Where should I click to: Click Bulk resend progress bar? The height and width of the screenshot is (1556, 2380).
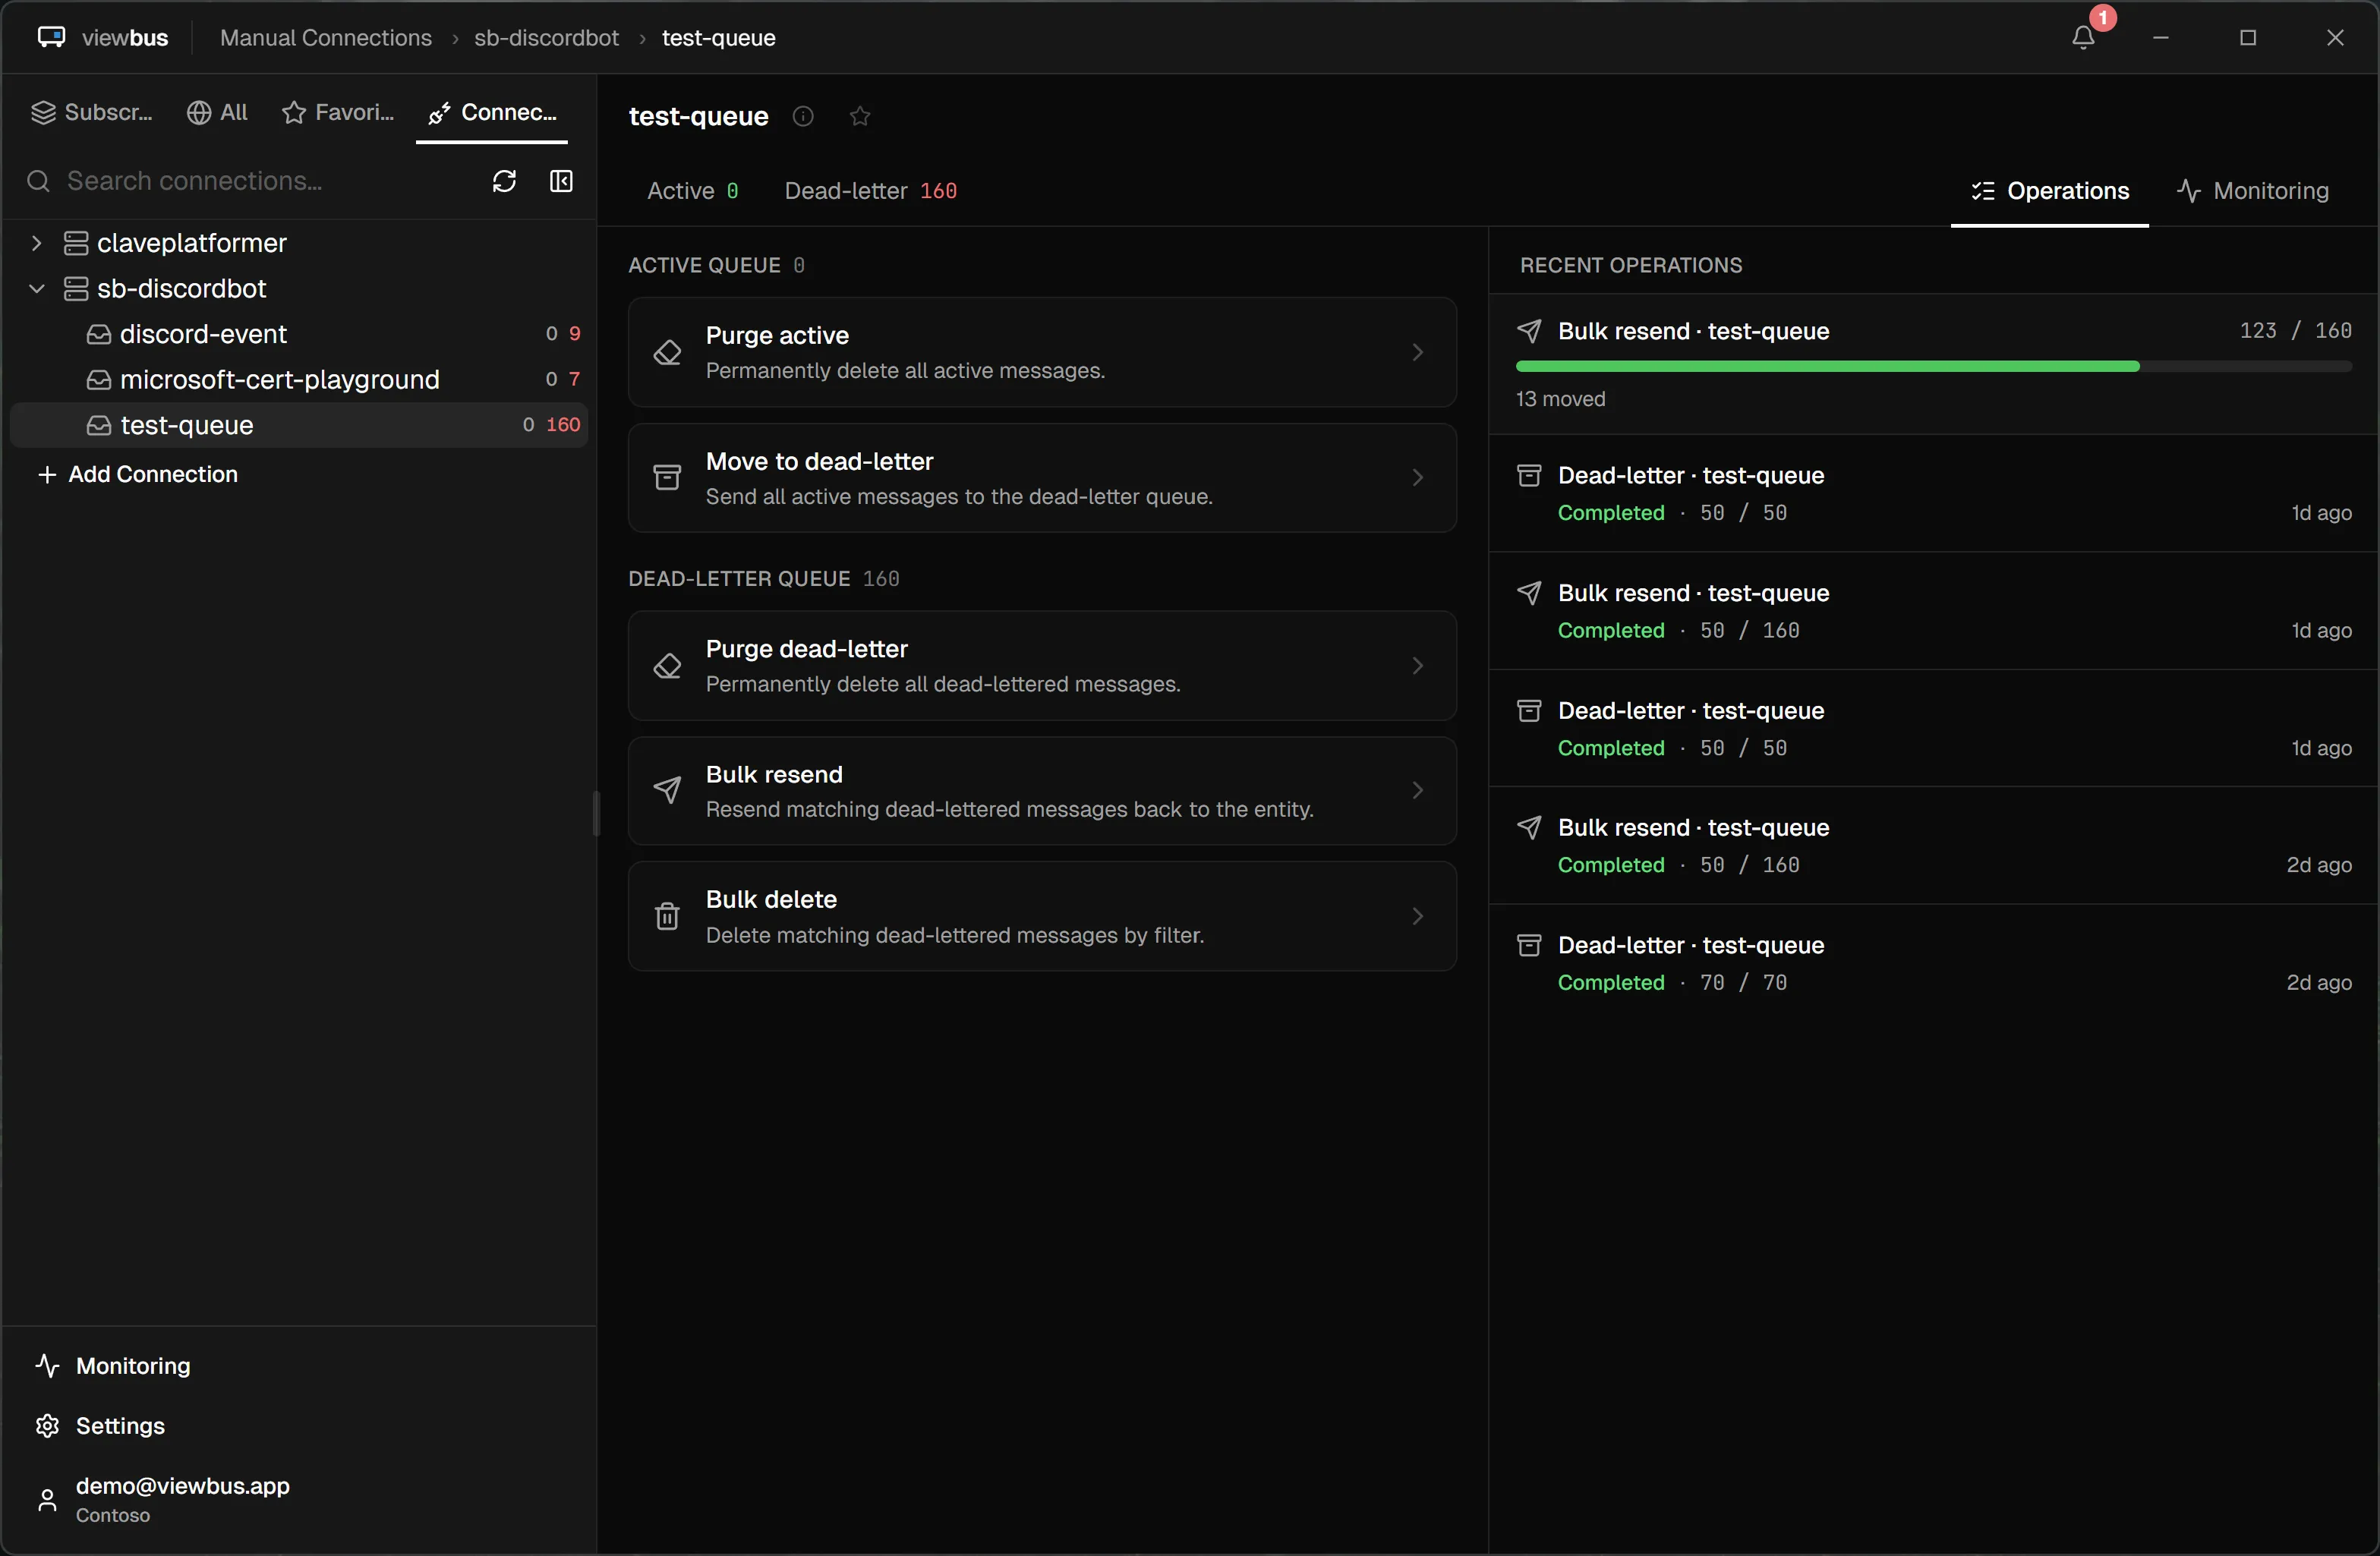pos(1934,367)
